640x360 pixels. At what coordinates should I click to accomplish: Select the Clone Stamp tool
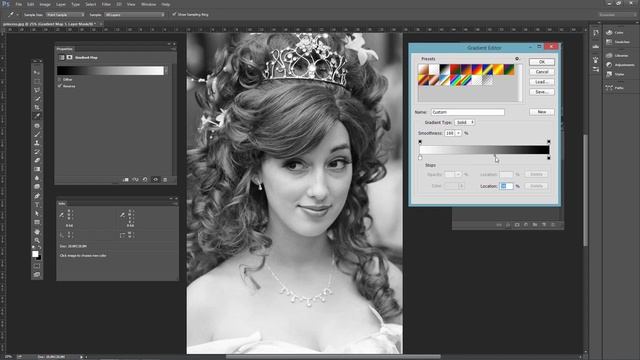pyautogui.click(x=37, y=143)
